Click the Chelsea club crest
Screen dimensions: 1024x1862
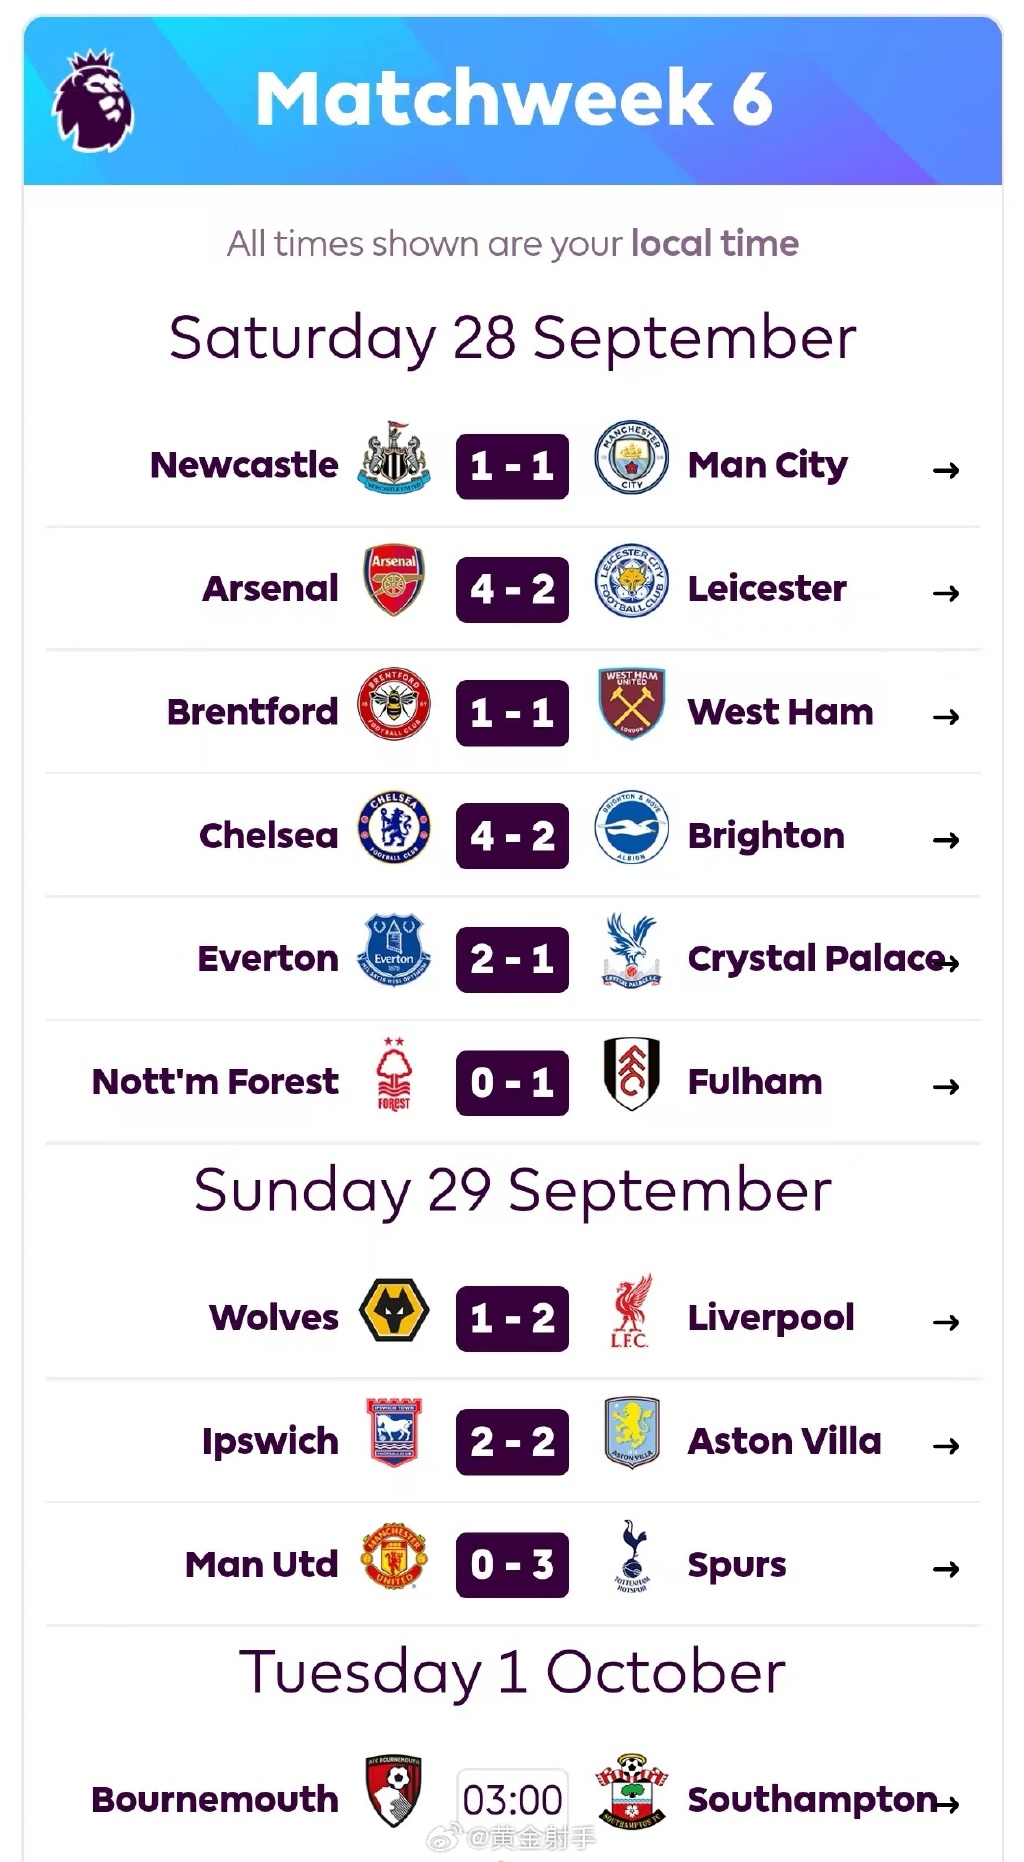[394, 828]
